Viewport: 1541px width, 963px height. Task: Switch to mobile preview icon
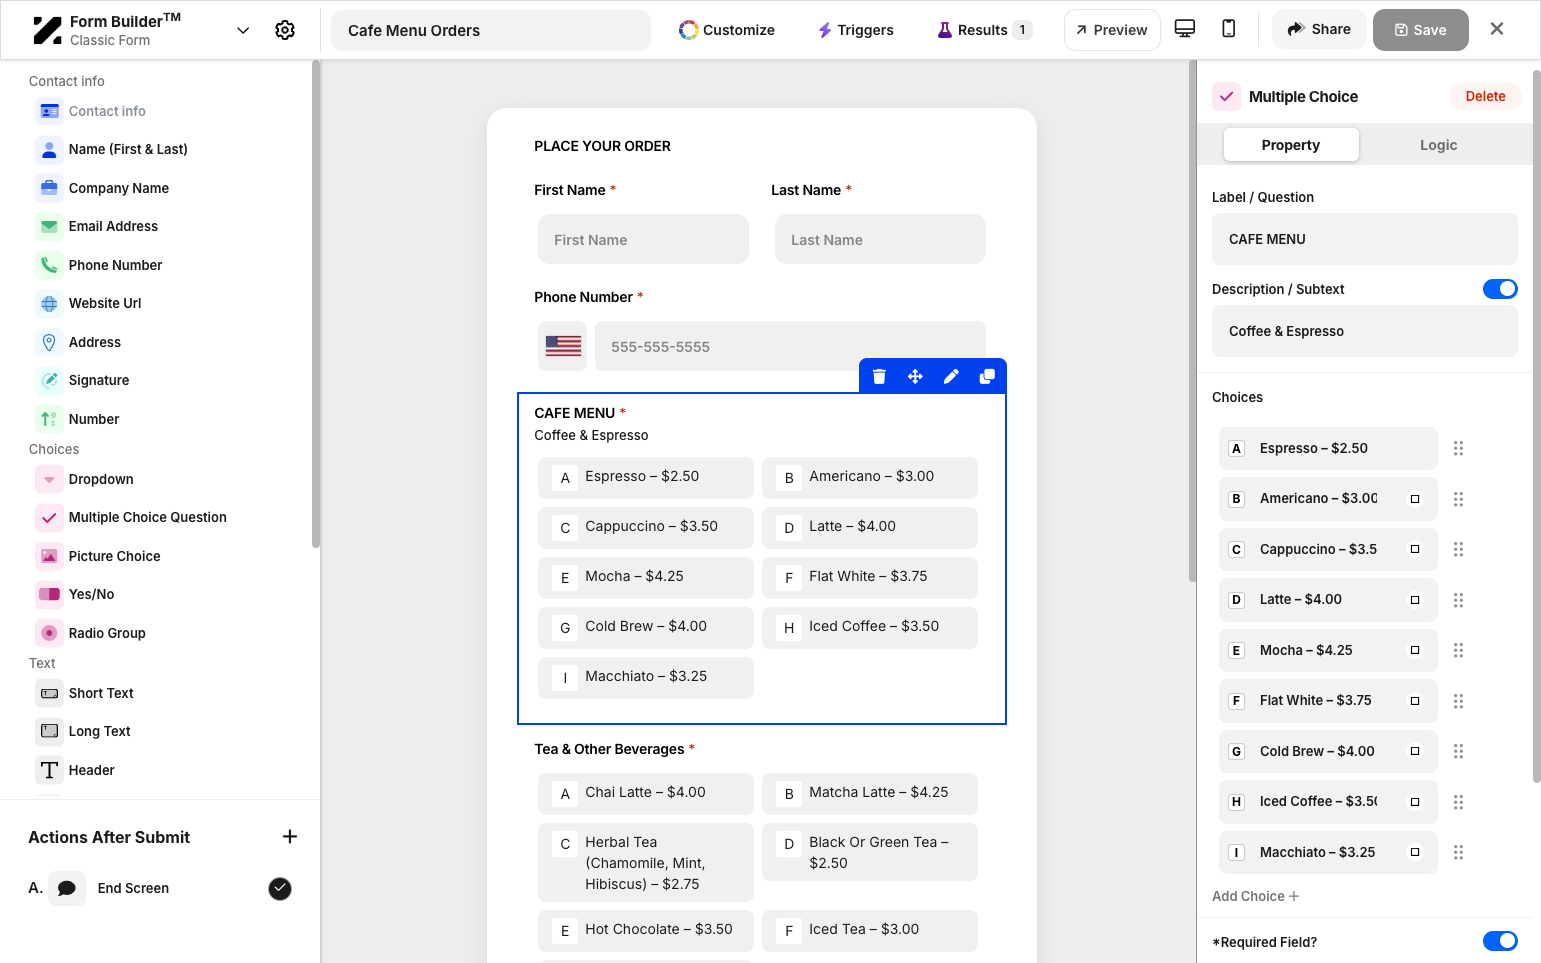1229,29
